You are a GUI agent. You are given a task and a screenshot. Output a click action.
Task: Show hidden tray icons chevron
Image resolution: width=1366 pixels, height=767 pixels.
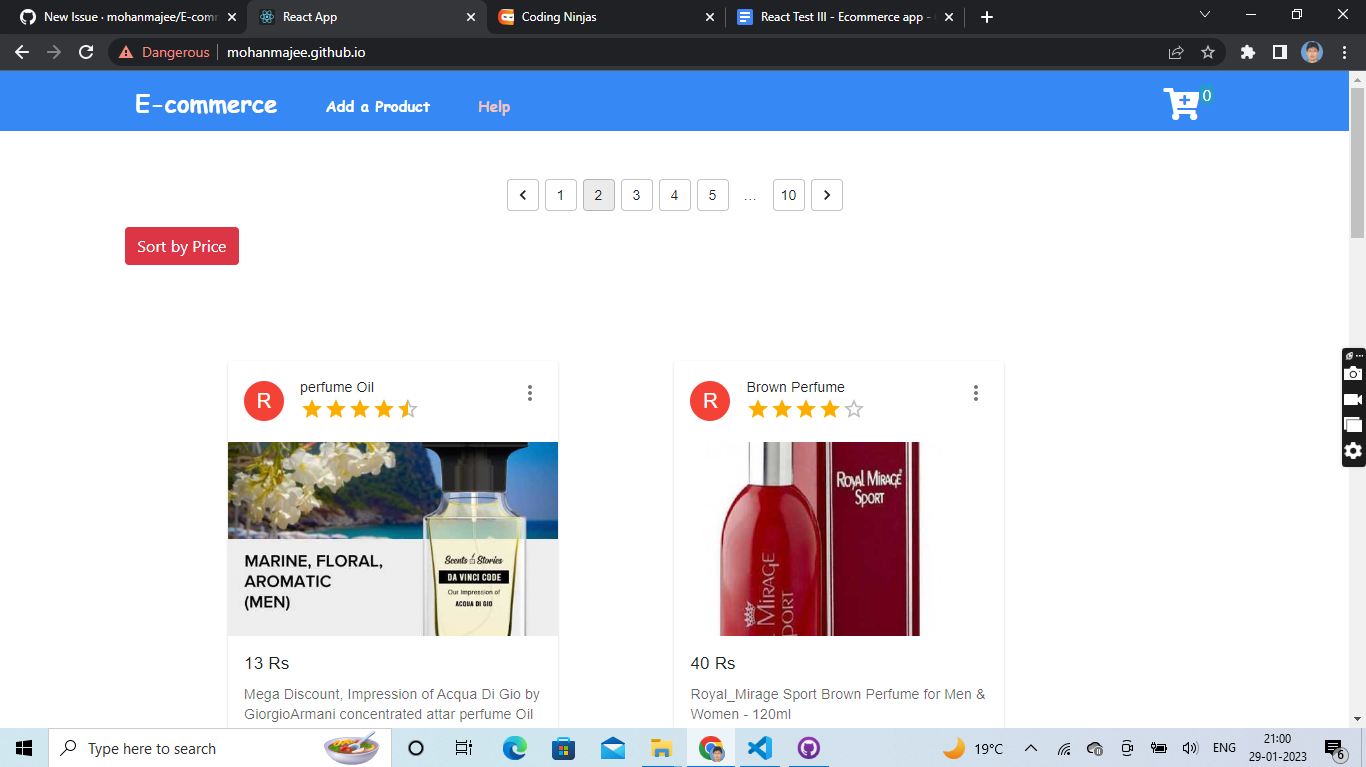(x=1031, y=748)
